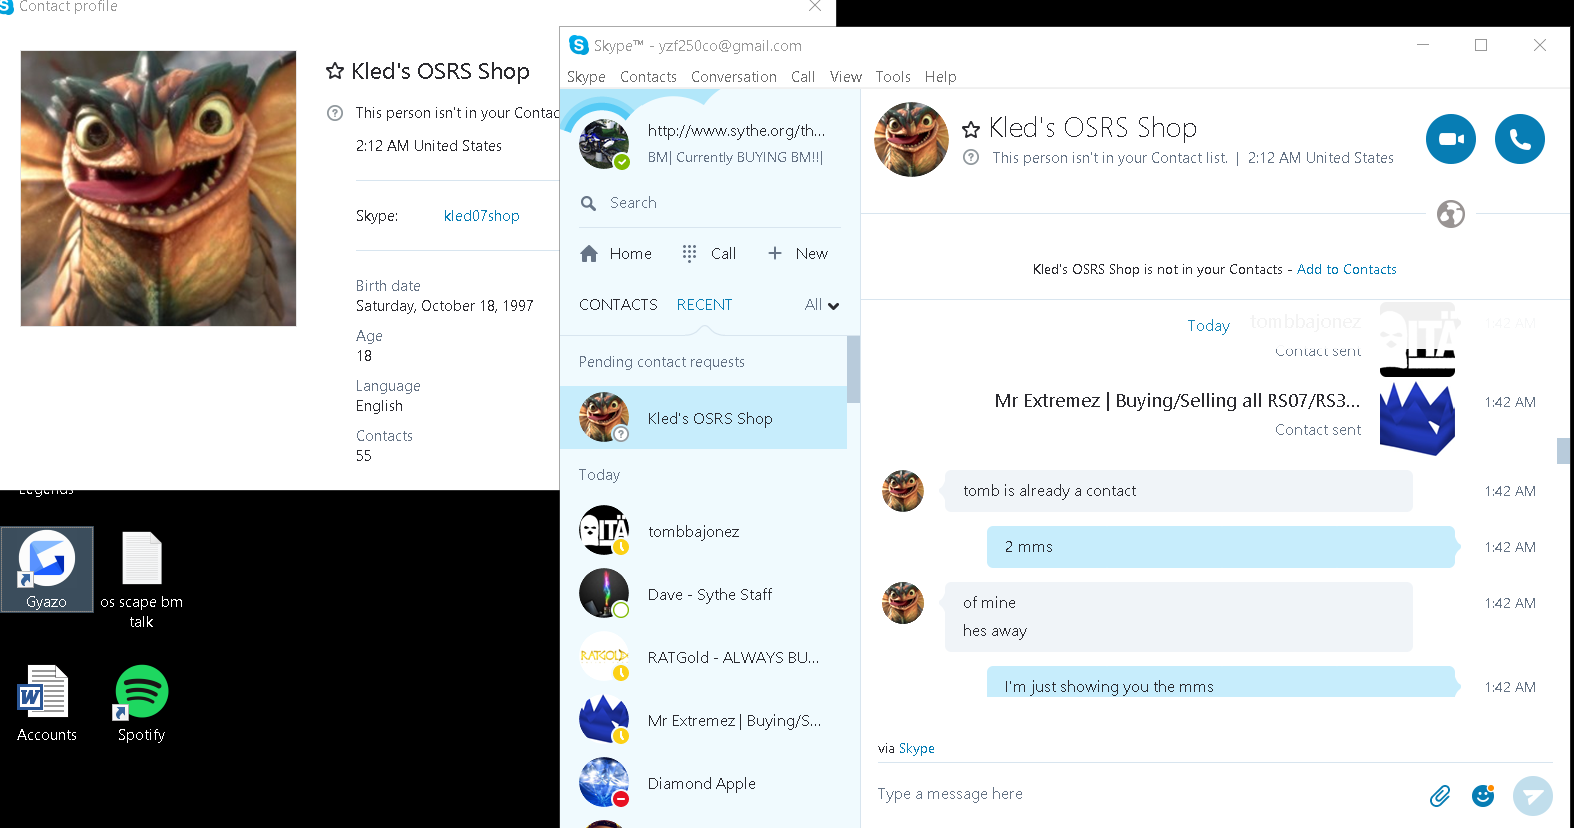Screen dimensions: 1574x828
Task: Open the RATGold - ALWAYS BU... conversation
Action: [703, 657]
